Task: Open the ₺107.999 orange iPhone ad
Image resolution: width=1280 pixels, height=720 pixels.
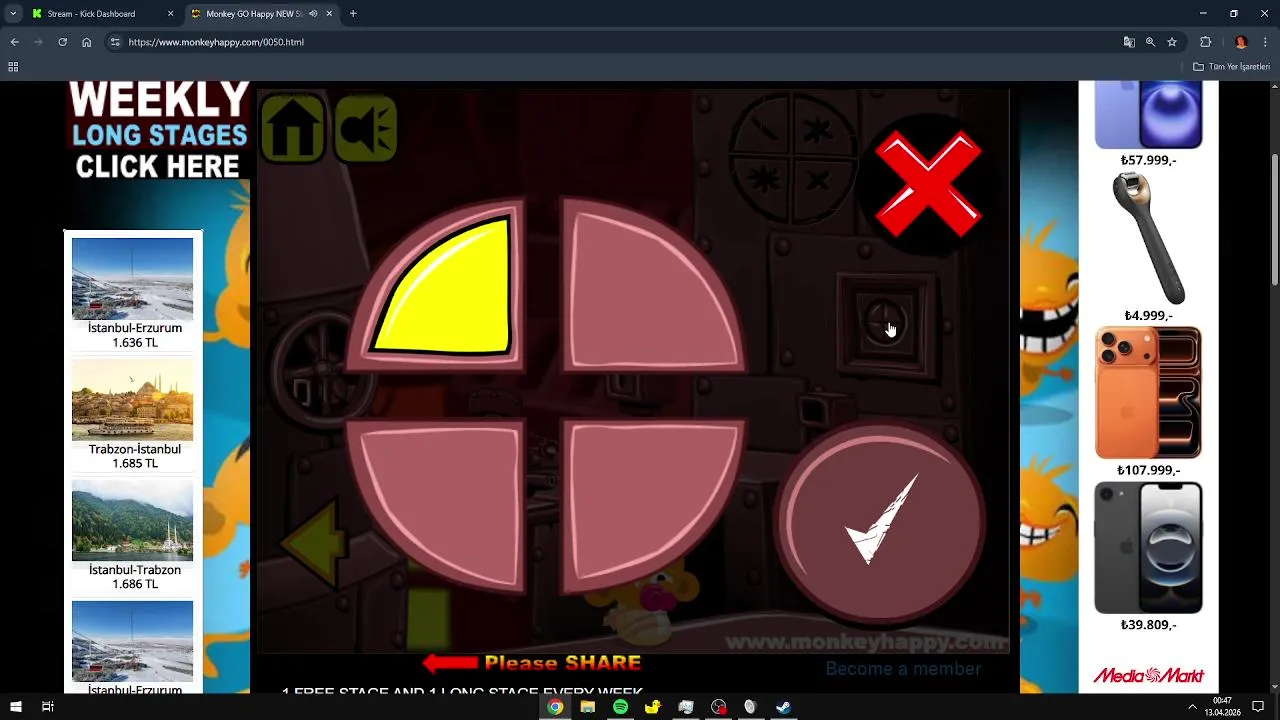Action: [1148, 402]
